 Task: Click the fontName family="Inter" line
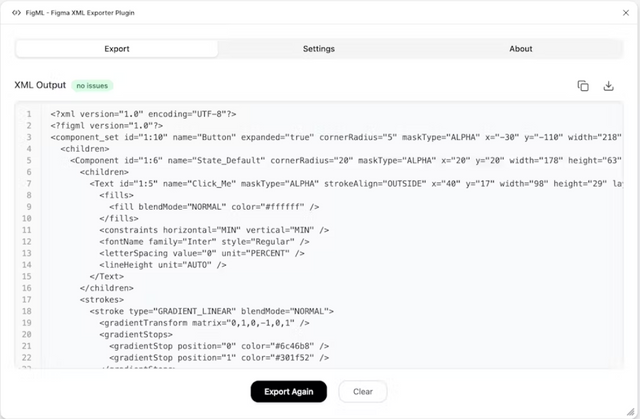point(204,242)
